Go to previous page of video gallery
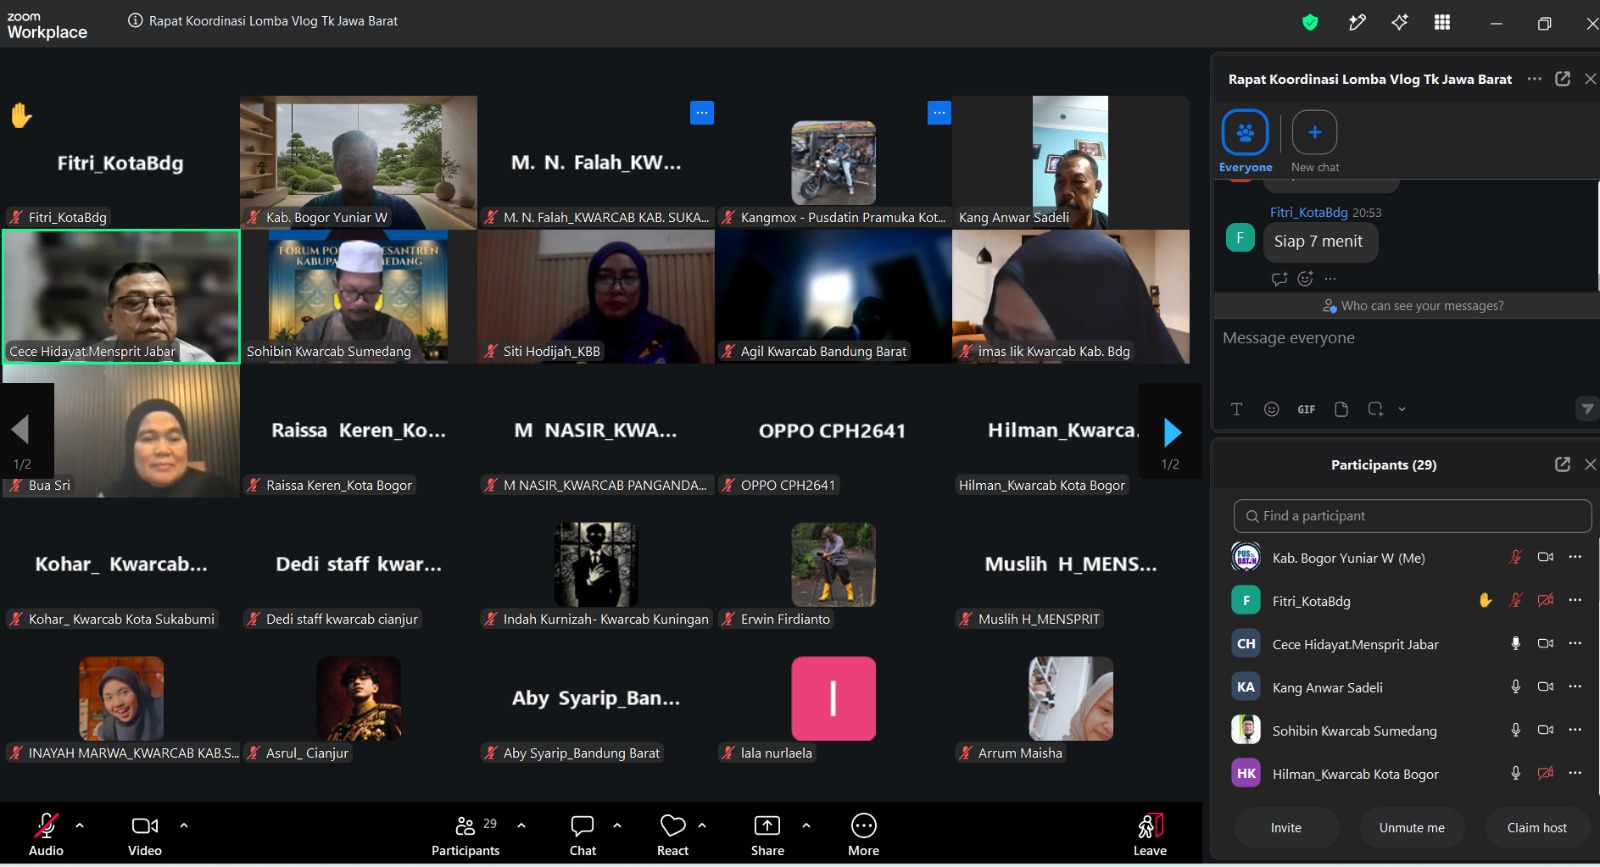This screenshot has width=1600, height=867. pyautogui.click(x=22, y=432)
